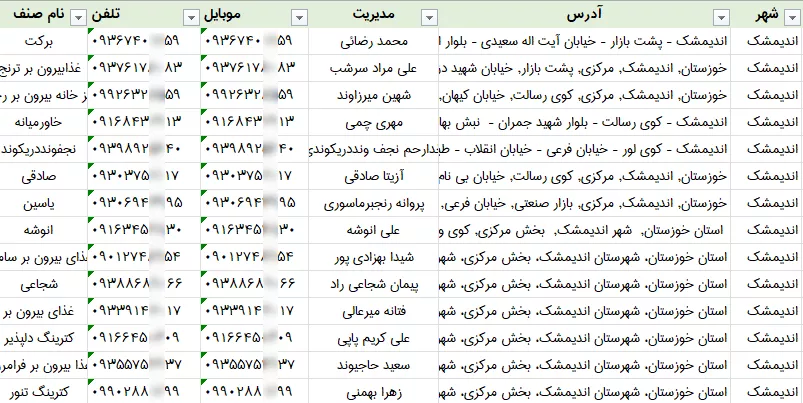Select the آدرس column header cell
803x403 pixels.
(x=584, y=14)
